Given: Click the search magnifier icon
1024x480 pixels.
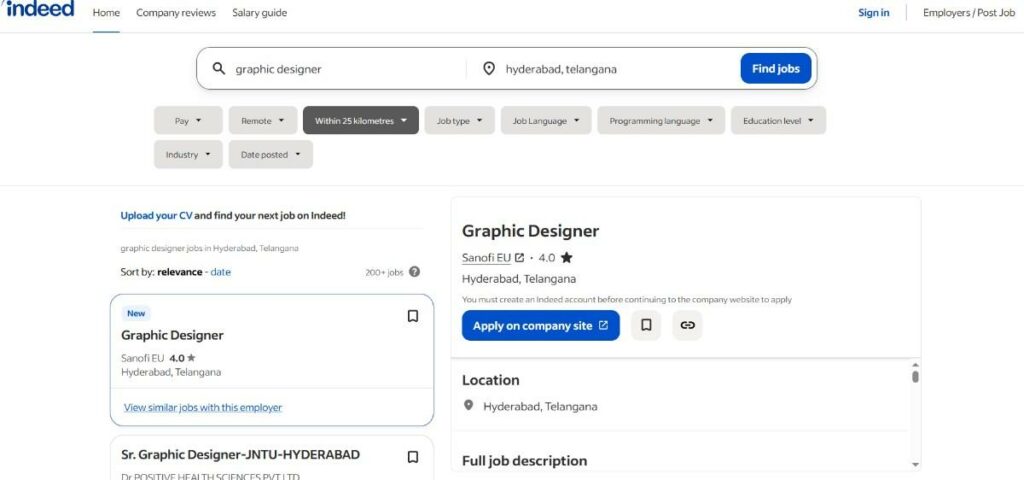Looking at the screenshot, I should point(219,69).
